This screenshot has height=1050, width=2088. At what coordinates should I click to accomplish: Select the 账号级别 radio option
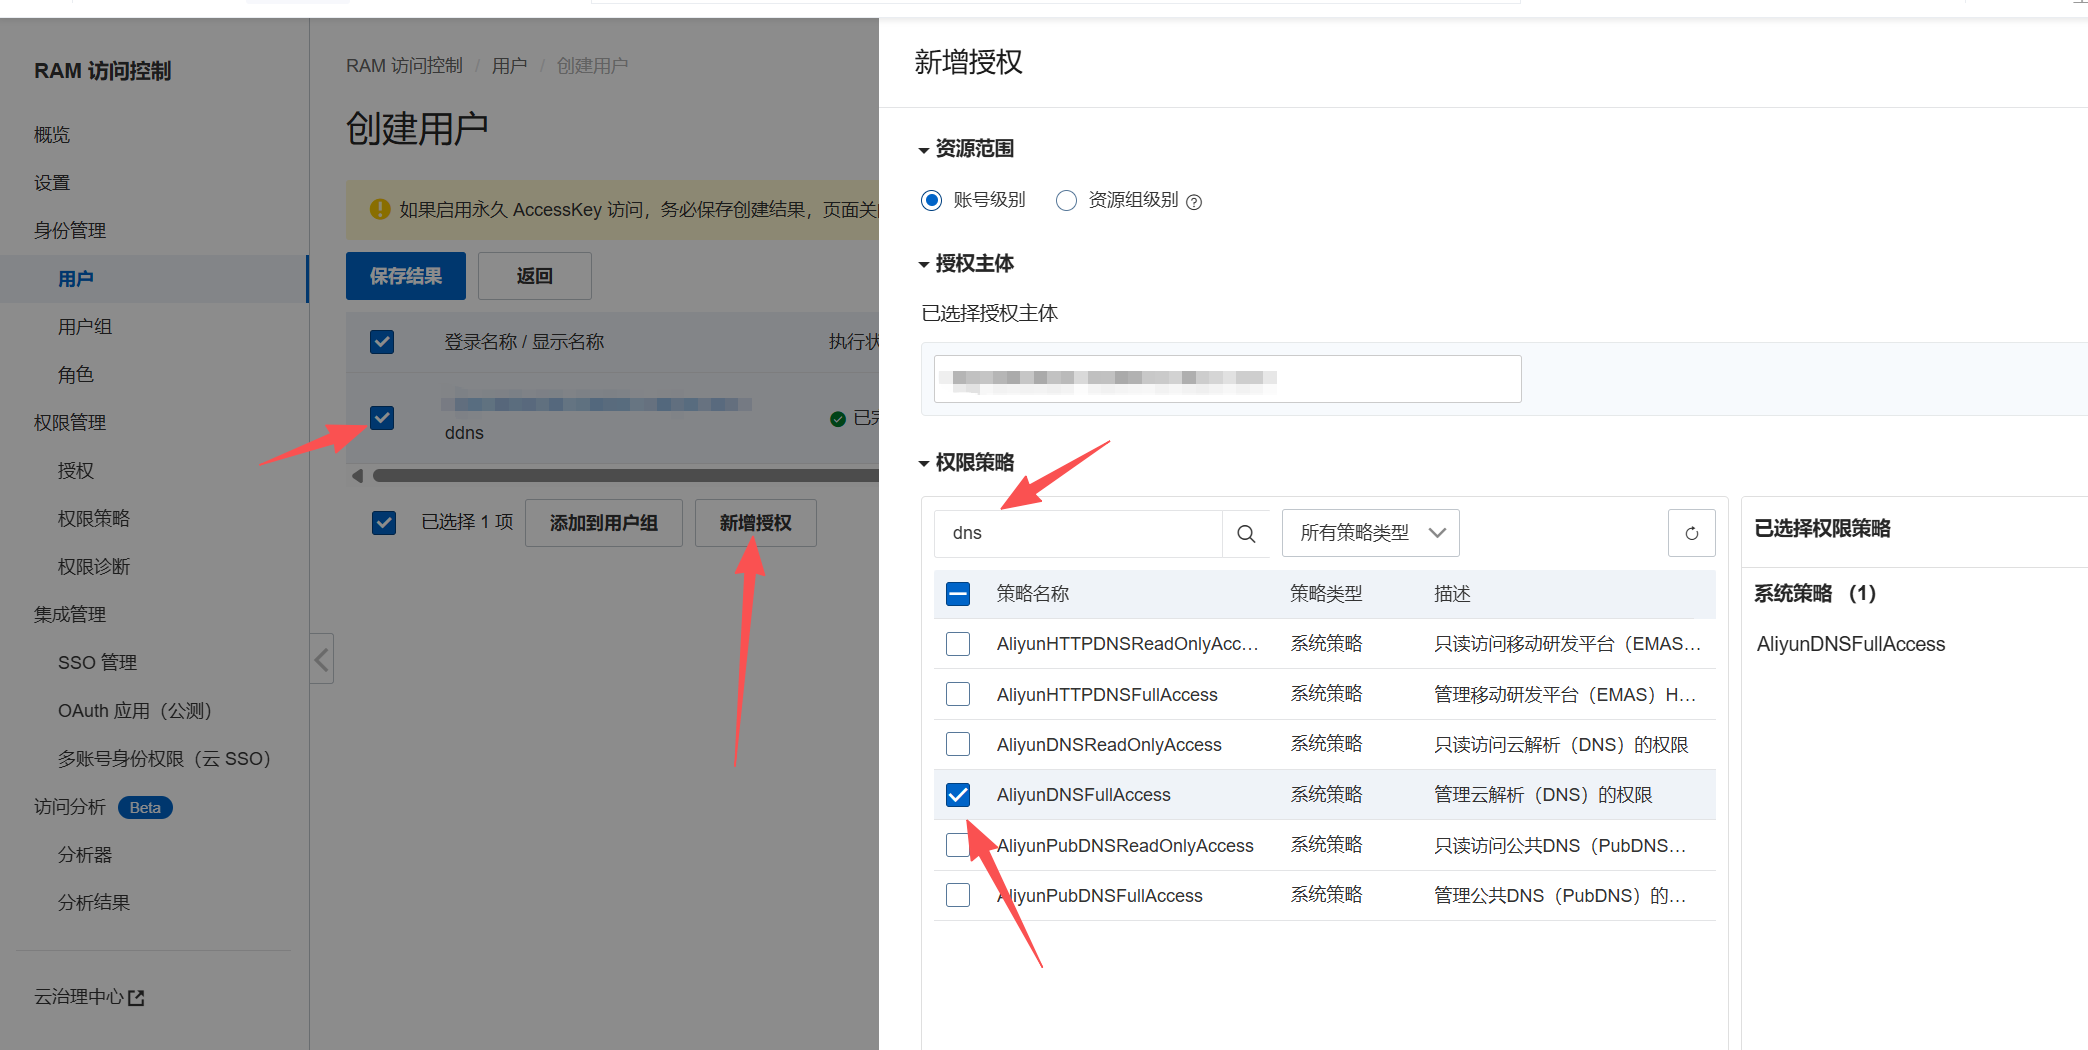tap(932, 201)
